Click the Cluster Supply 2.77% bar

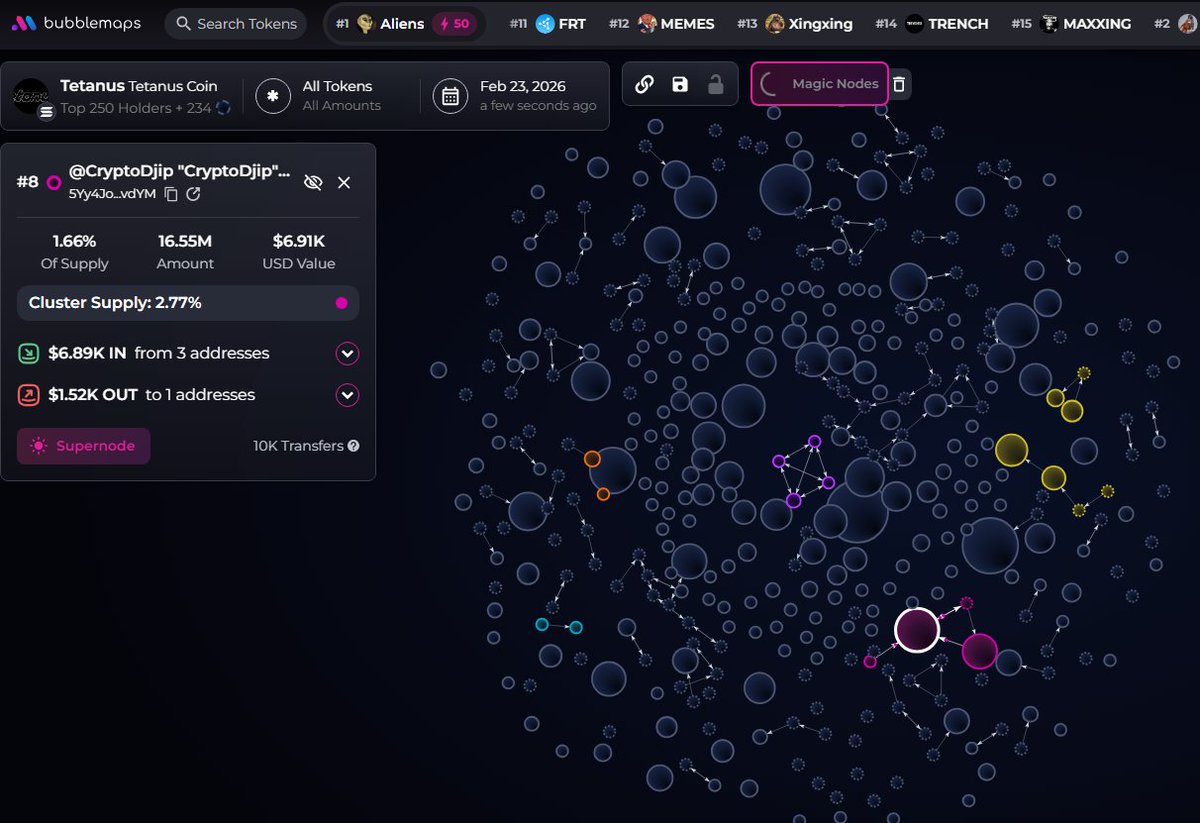tap(188, 302)
